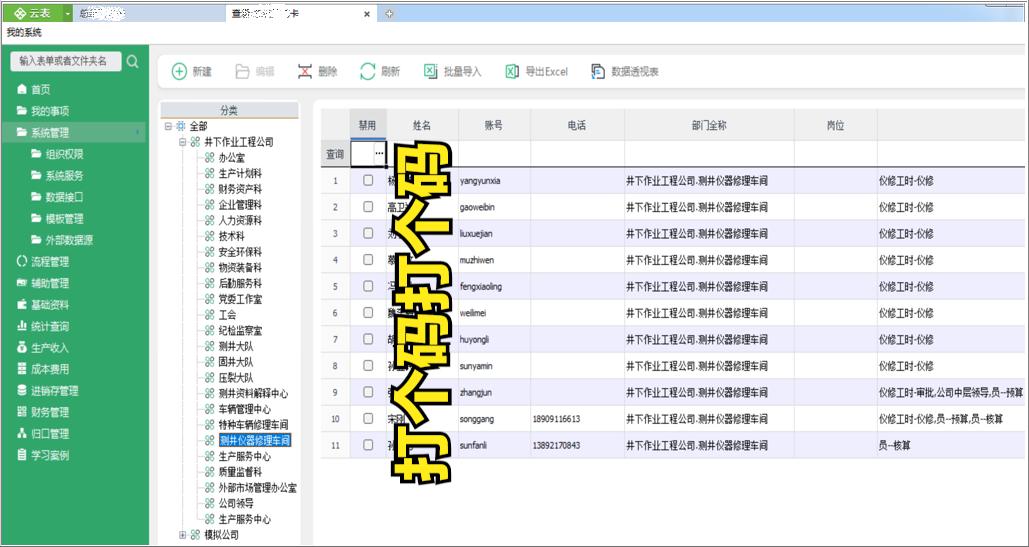The height and width of the screenshot is (547, 1029).
Task: Sort by the 账号 column header
Action: (494, 125)
